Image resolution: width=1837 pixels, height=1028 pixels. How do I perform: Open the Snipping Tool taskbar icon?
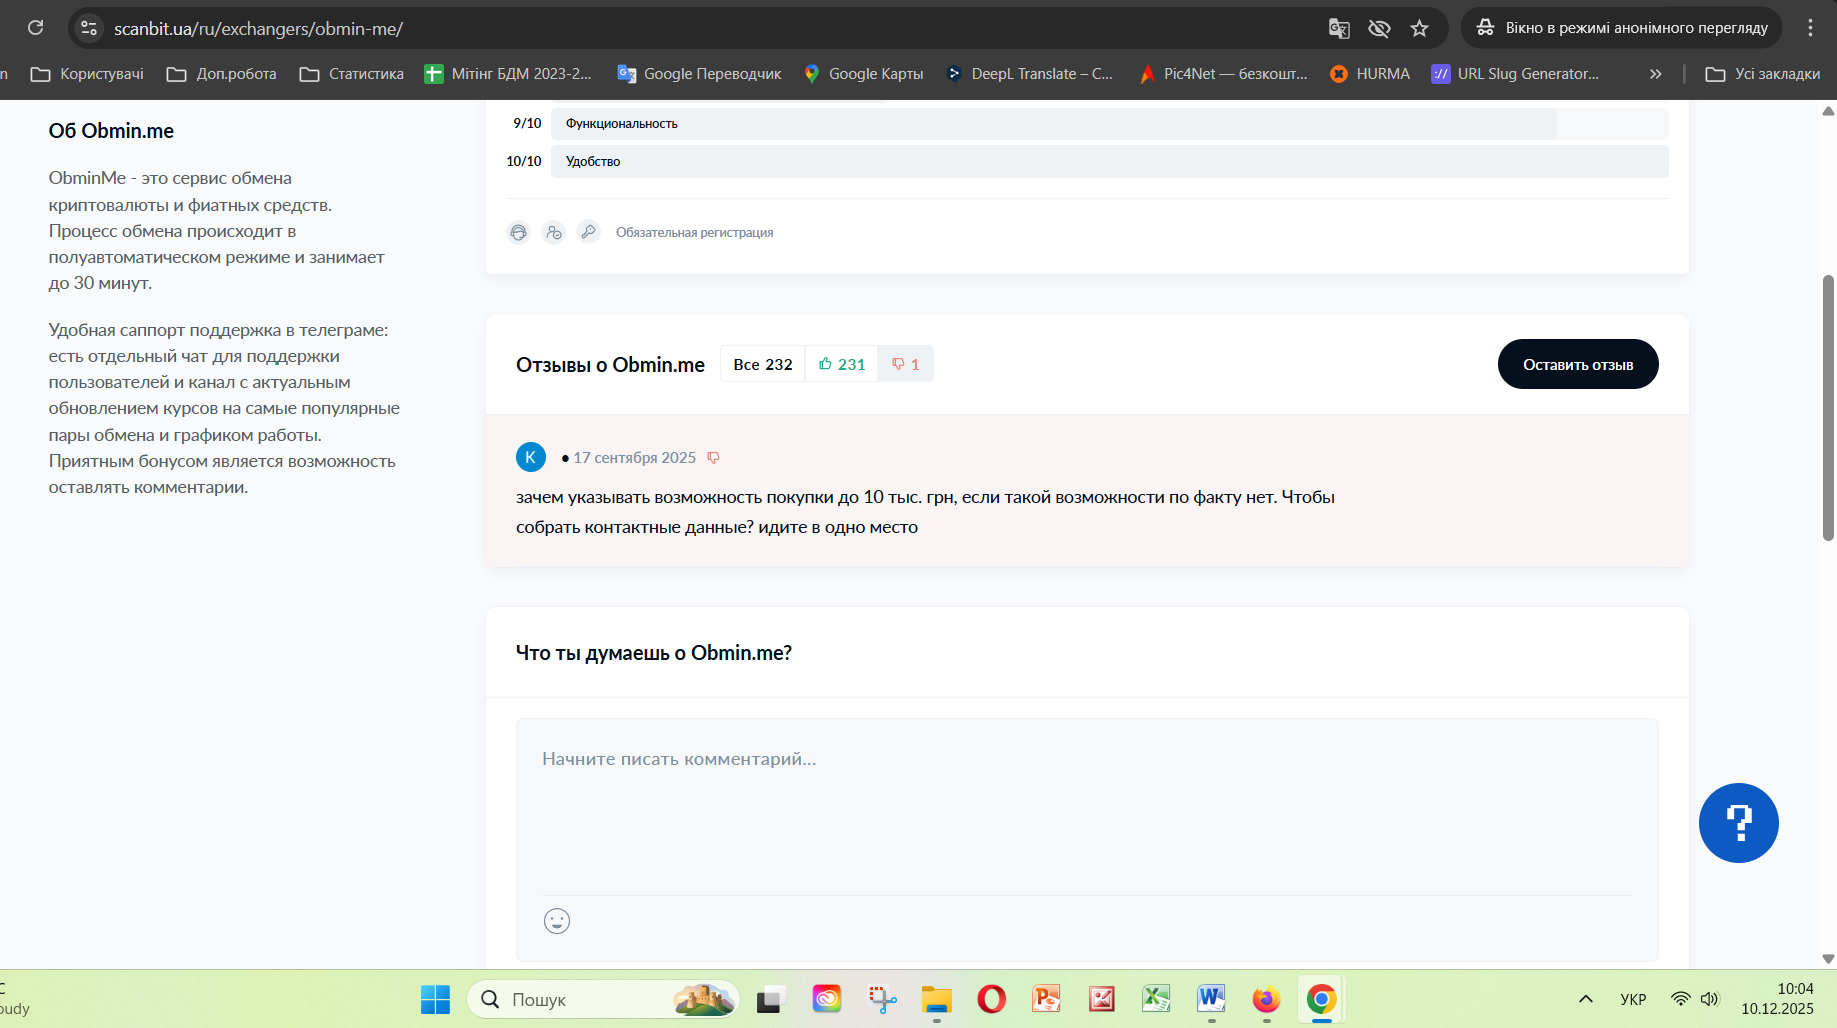(882, 999)
